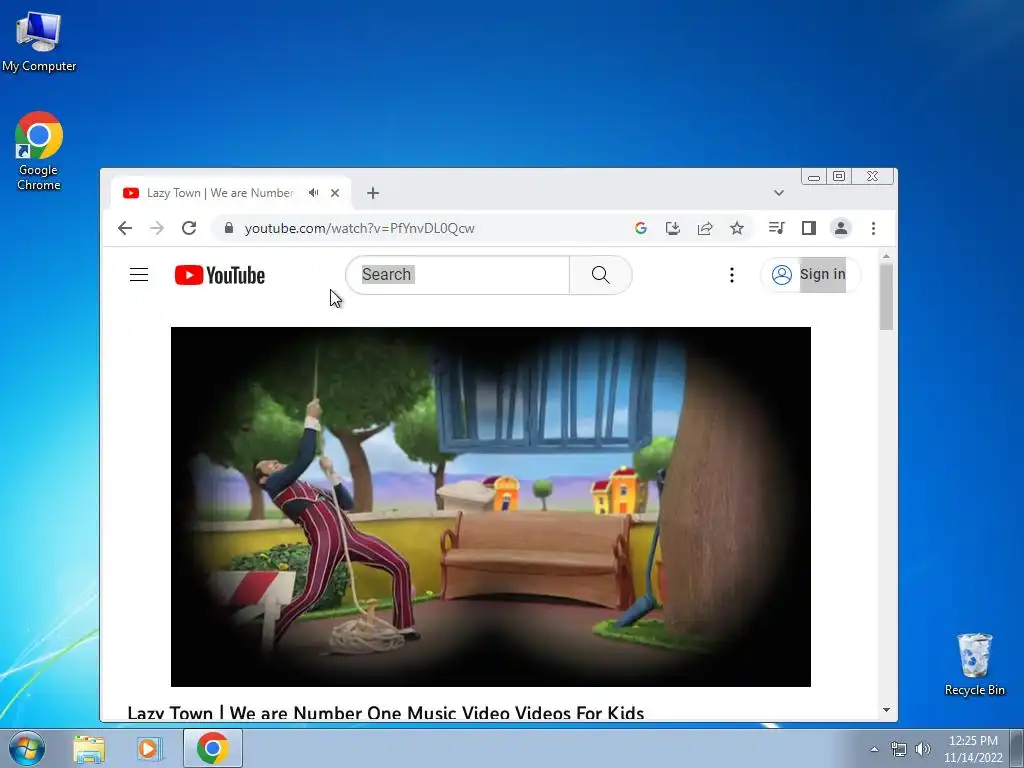The width and height of the screenshot is (1024, 768).
Task: Toggle Chrome side panel
Action: (x=808, y=228)
